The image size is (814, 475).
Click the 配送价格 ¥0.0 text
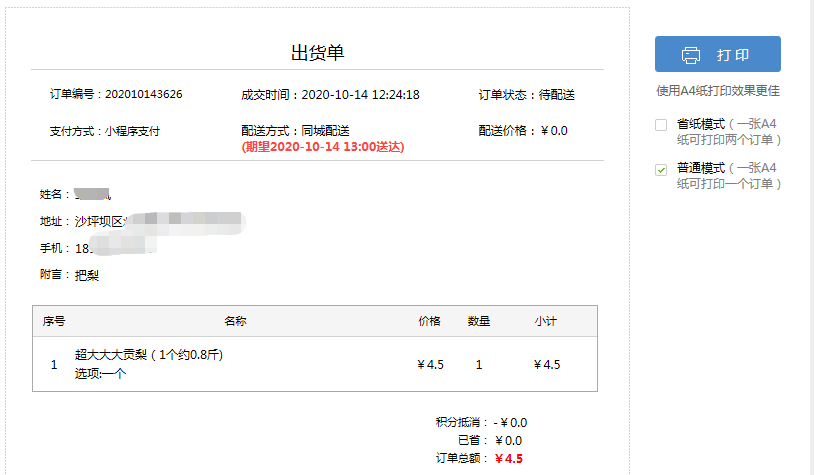tap(523, 131)
